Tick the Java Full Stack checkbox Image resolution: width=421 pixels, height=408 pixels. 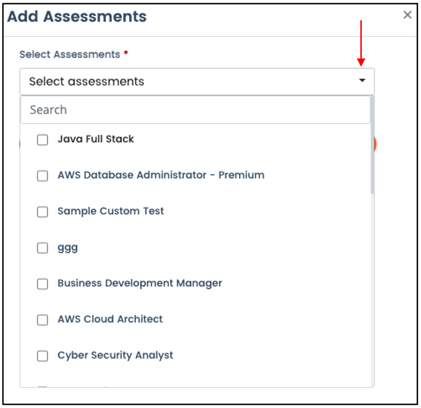pos(42,140)
